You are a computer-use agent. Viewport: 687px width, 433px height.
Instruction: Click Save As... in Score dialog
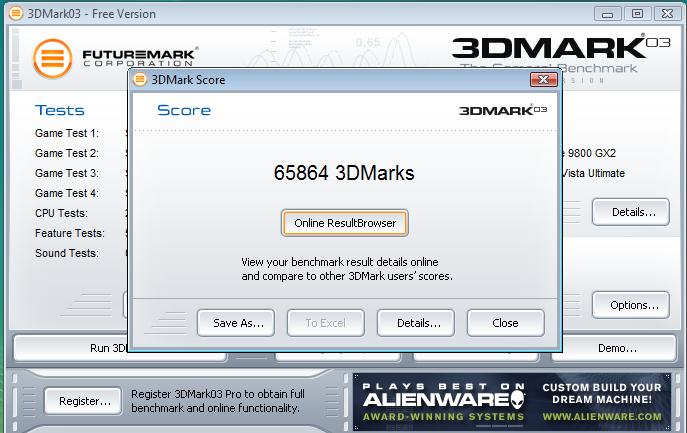click(236, 323)
